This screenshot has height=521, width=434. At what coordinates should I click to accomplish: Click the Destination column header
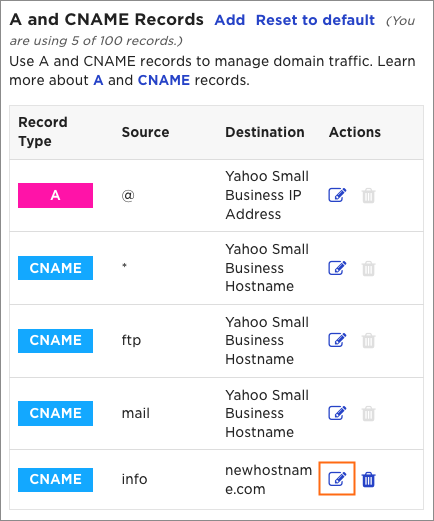tap(265, 132)
